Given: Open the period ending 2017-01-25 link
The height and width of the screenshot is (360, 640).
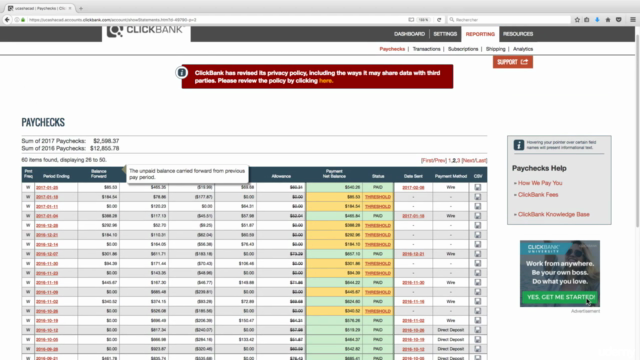Looking at the screenshot, I should click(x=47, y=187).
